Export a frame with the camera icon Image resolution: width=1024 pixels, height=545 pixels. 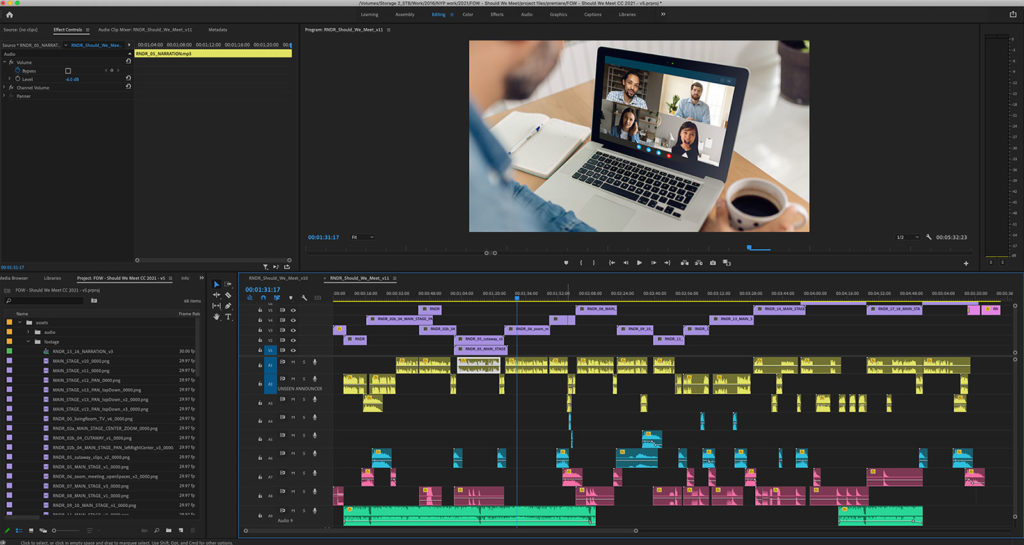tap(712, 262)
